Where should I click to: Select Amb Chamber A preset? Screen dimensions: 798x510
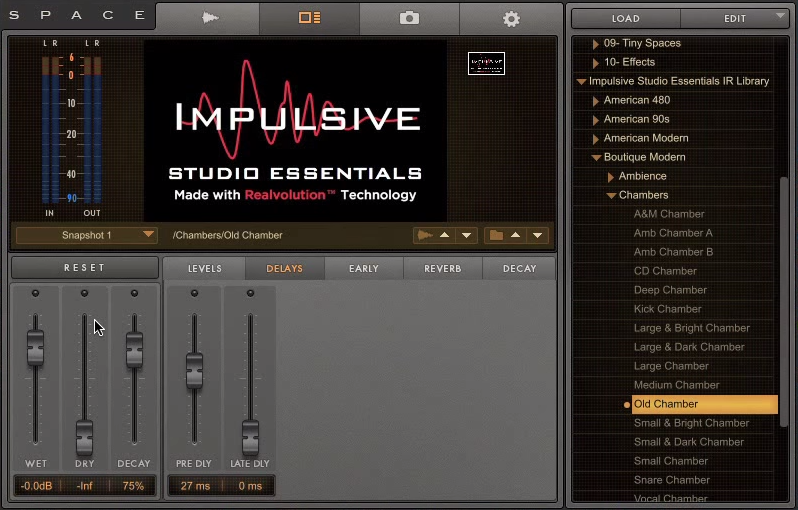(673, 233)
